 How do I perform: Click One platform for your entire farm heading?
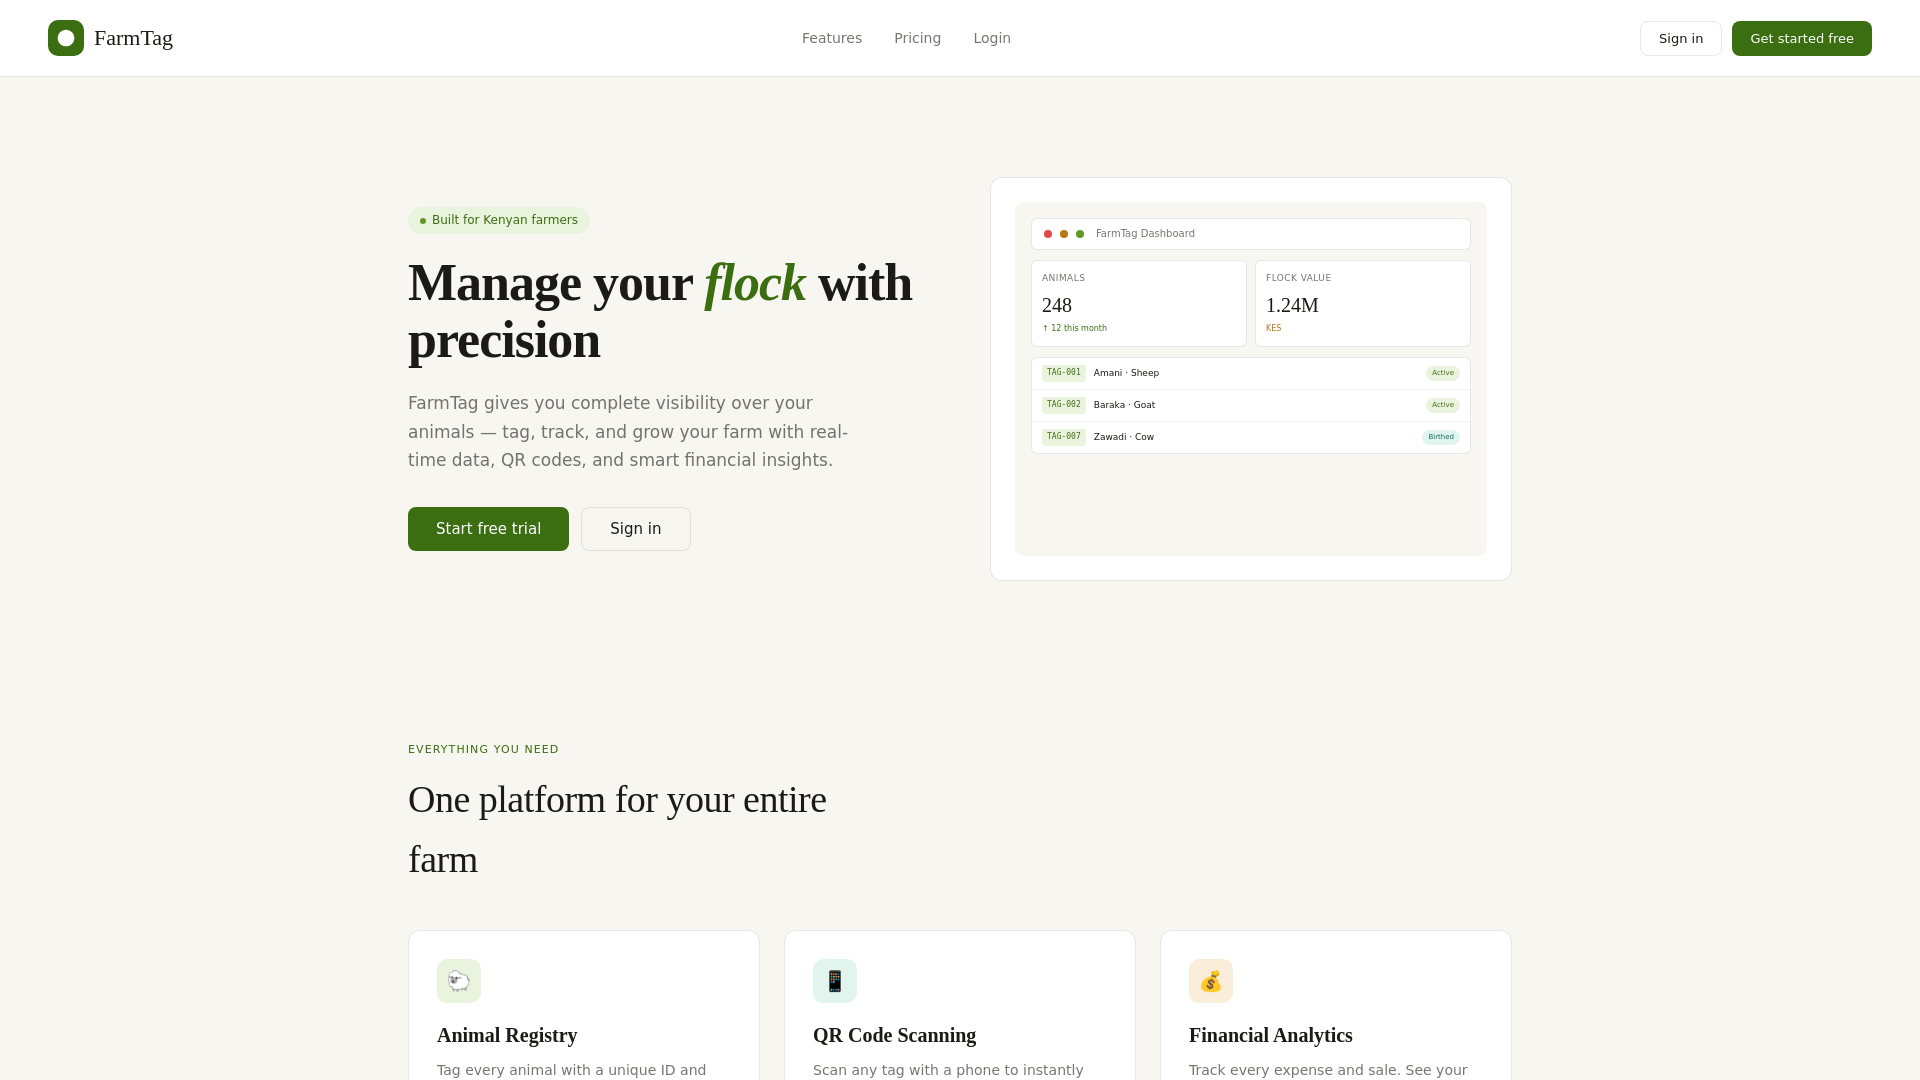click(x=617, y=829)
